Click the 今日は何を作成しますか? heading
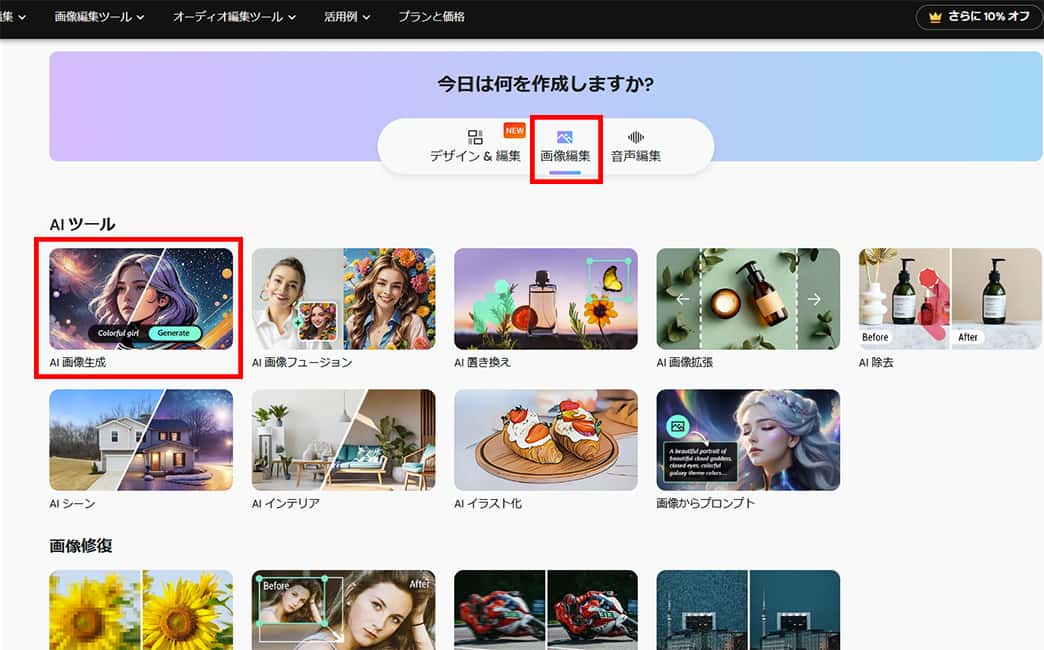Screen dimensions: 1044x650 [545, 84]
